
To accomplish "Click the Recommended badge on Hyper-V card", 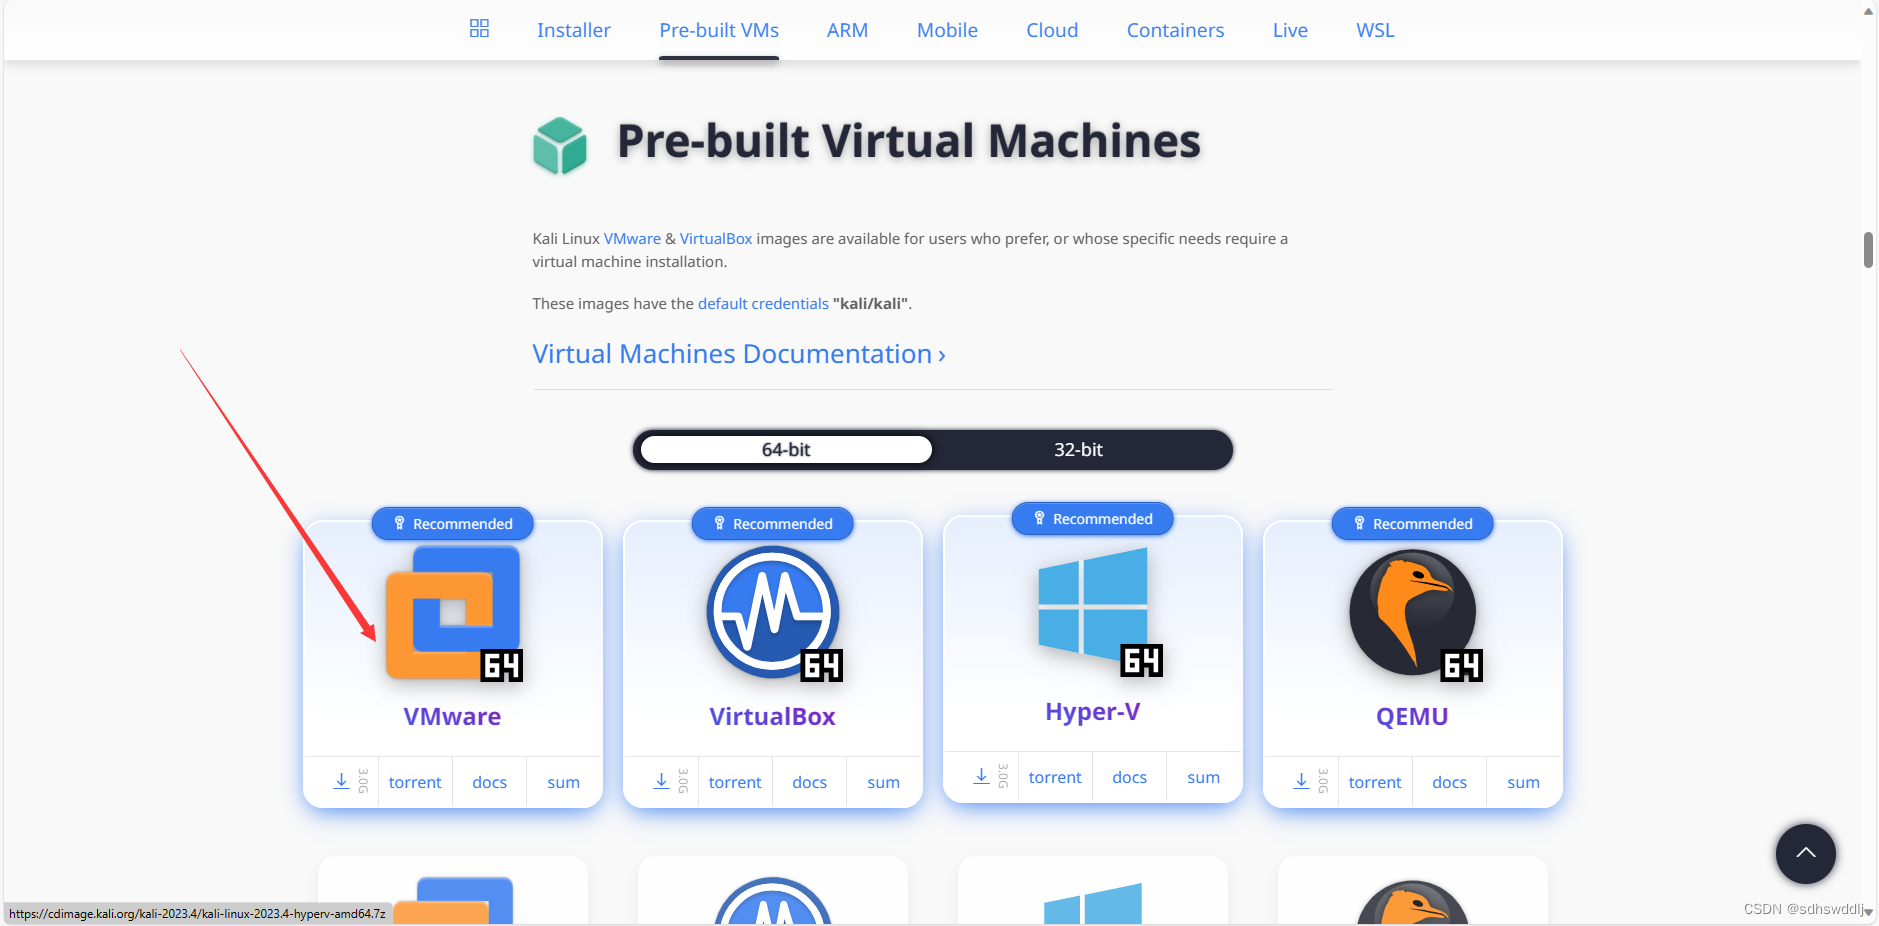I will 1093,519.
